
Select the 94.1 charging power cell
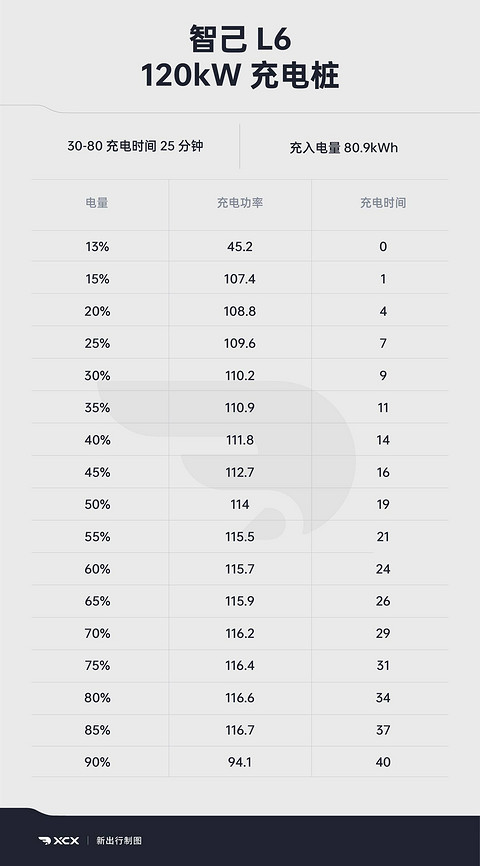[240, 762]
